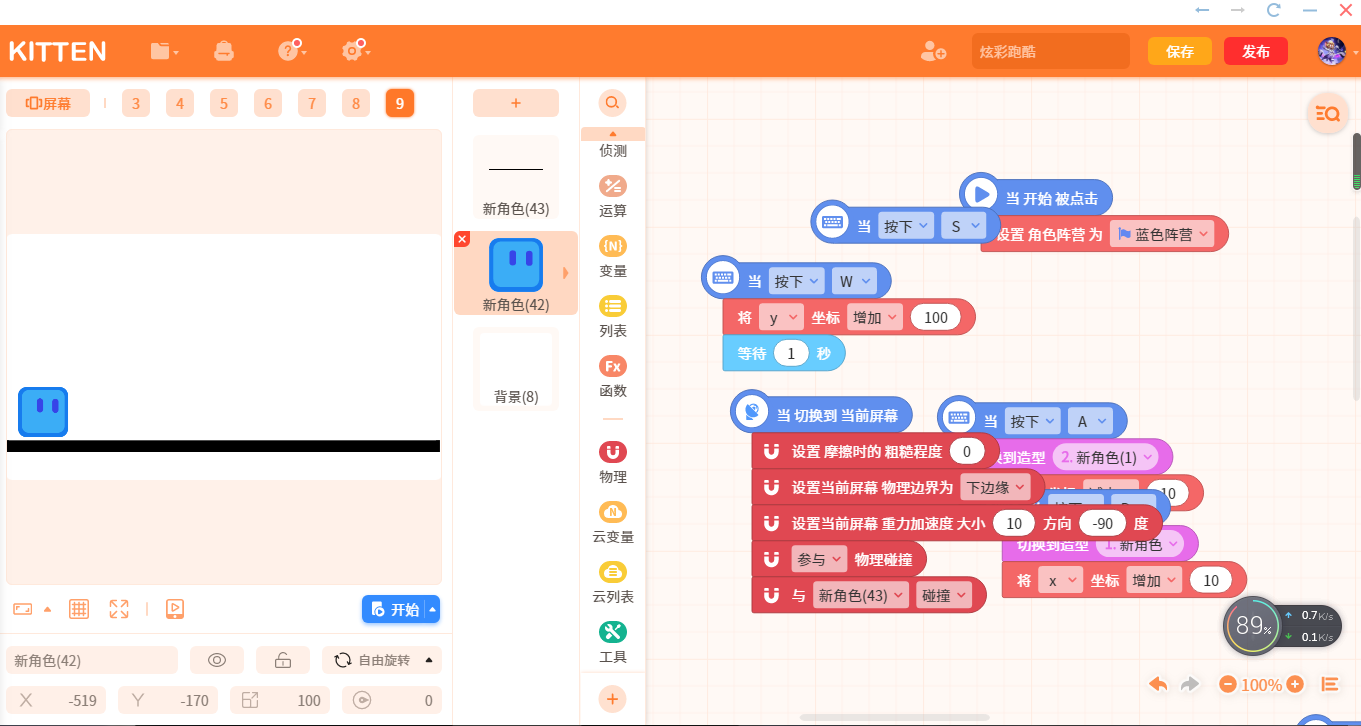
Task: Open the 自由旋转 rotation mode dropdown
Action: [382, 660]
